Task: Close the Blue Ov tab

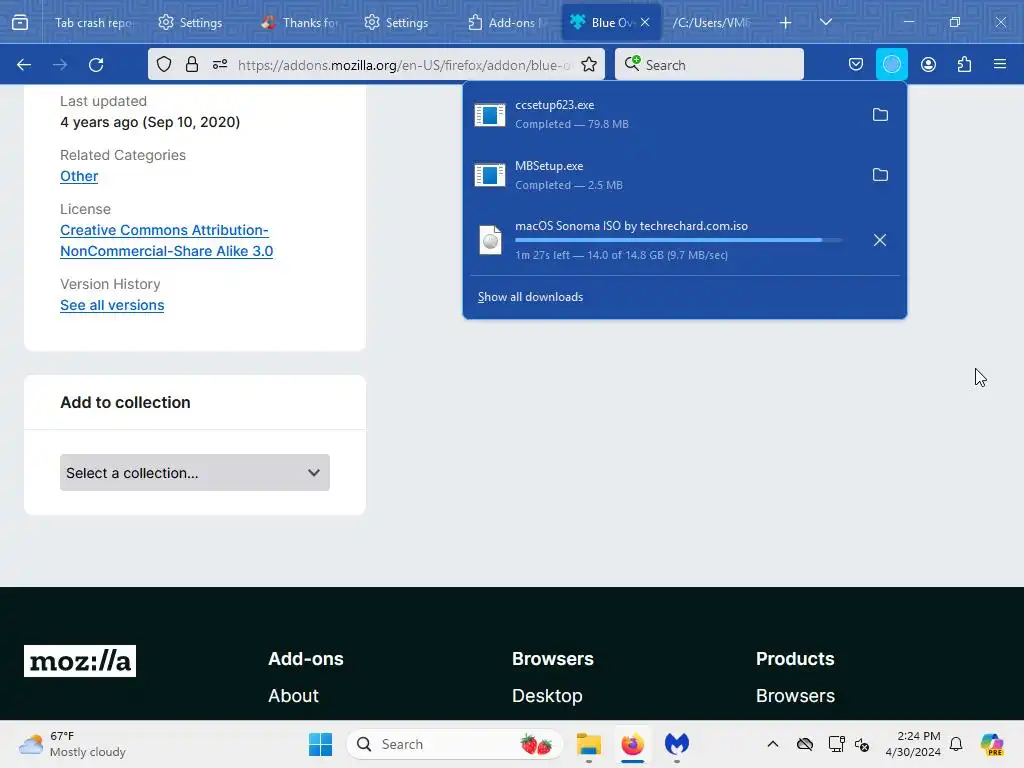Action: 645,22
